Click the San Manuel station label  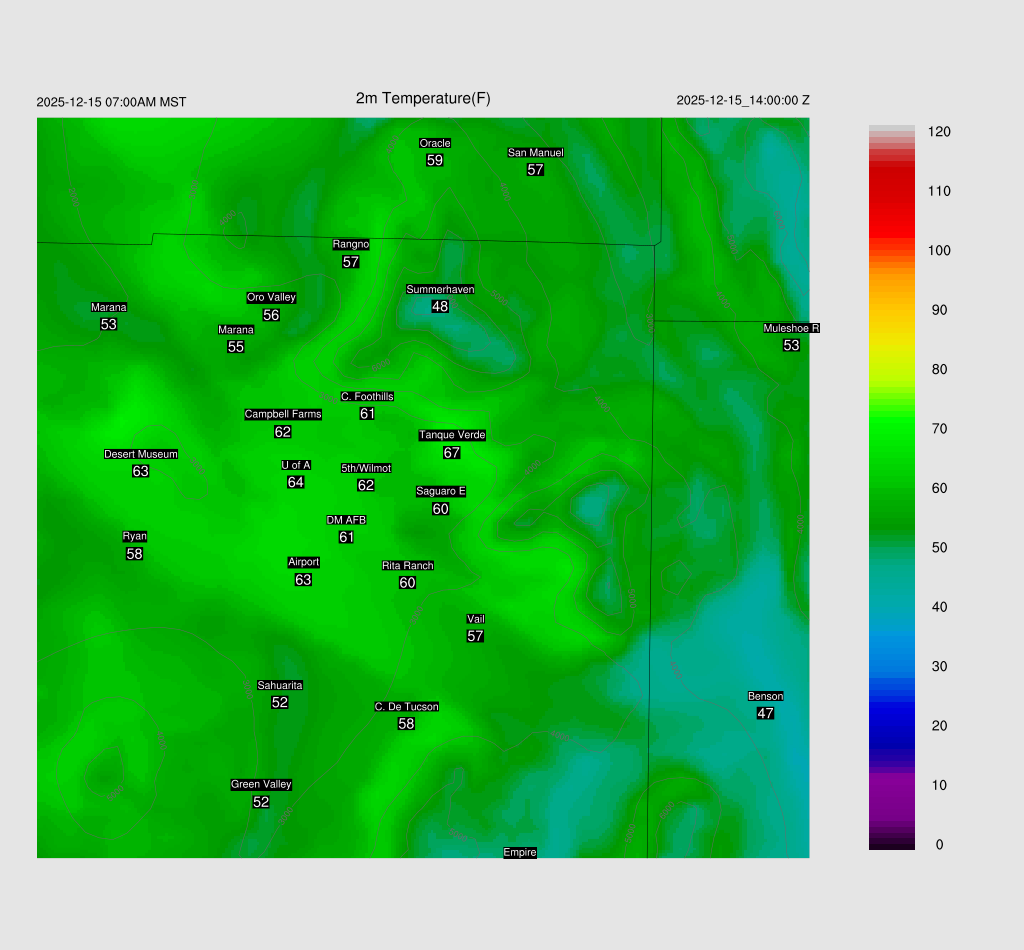[x=535, y=152]
